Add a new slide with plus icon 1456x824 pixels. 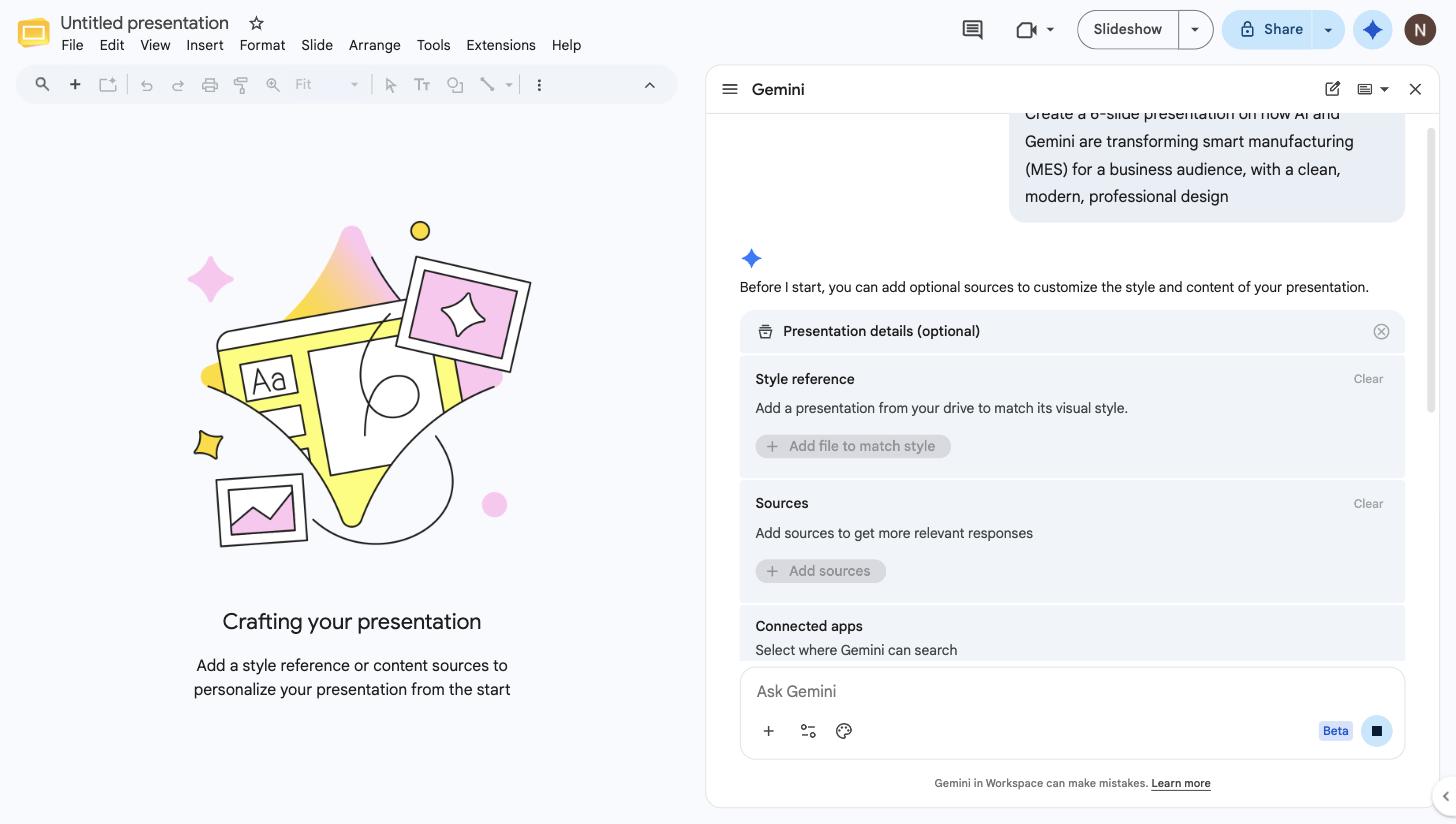coord(75,85)
